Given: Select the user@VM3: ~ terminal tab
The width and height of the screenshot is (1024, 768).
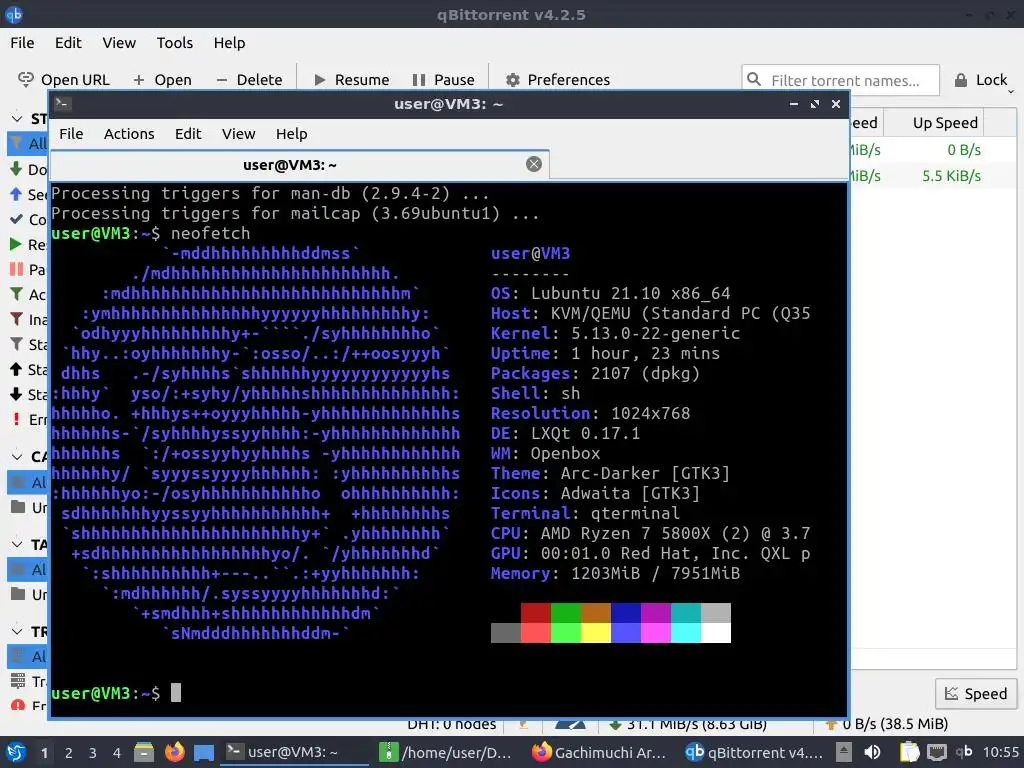Looking at the screenshot, I should point(290,165).
